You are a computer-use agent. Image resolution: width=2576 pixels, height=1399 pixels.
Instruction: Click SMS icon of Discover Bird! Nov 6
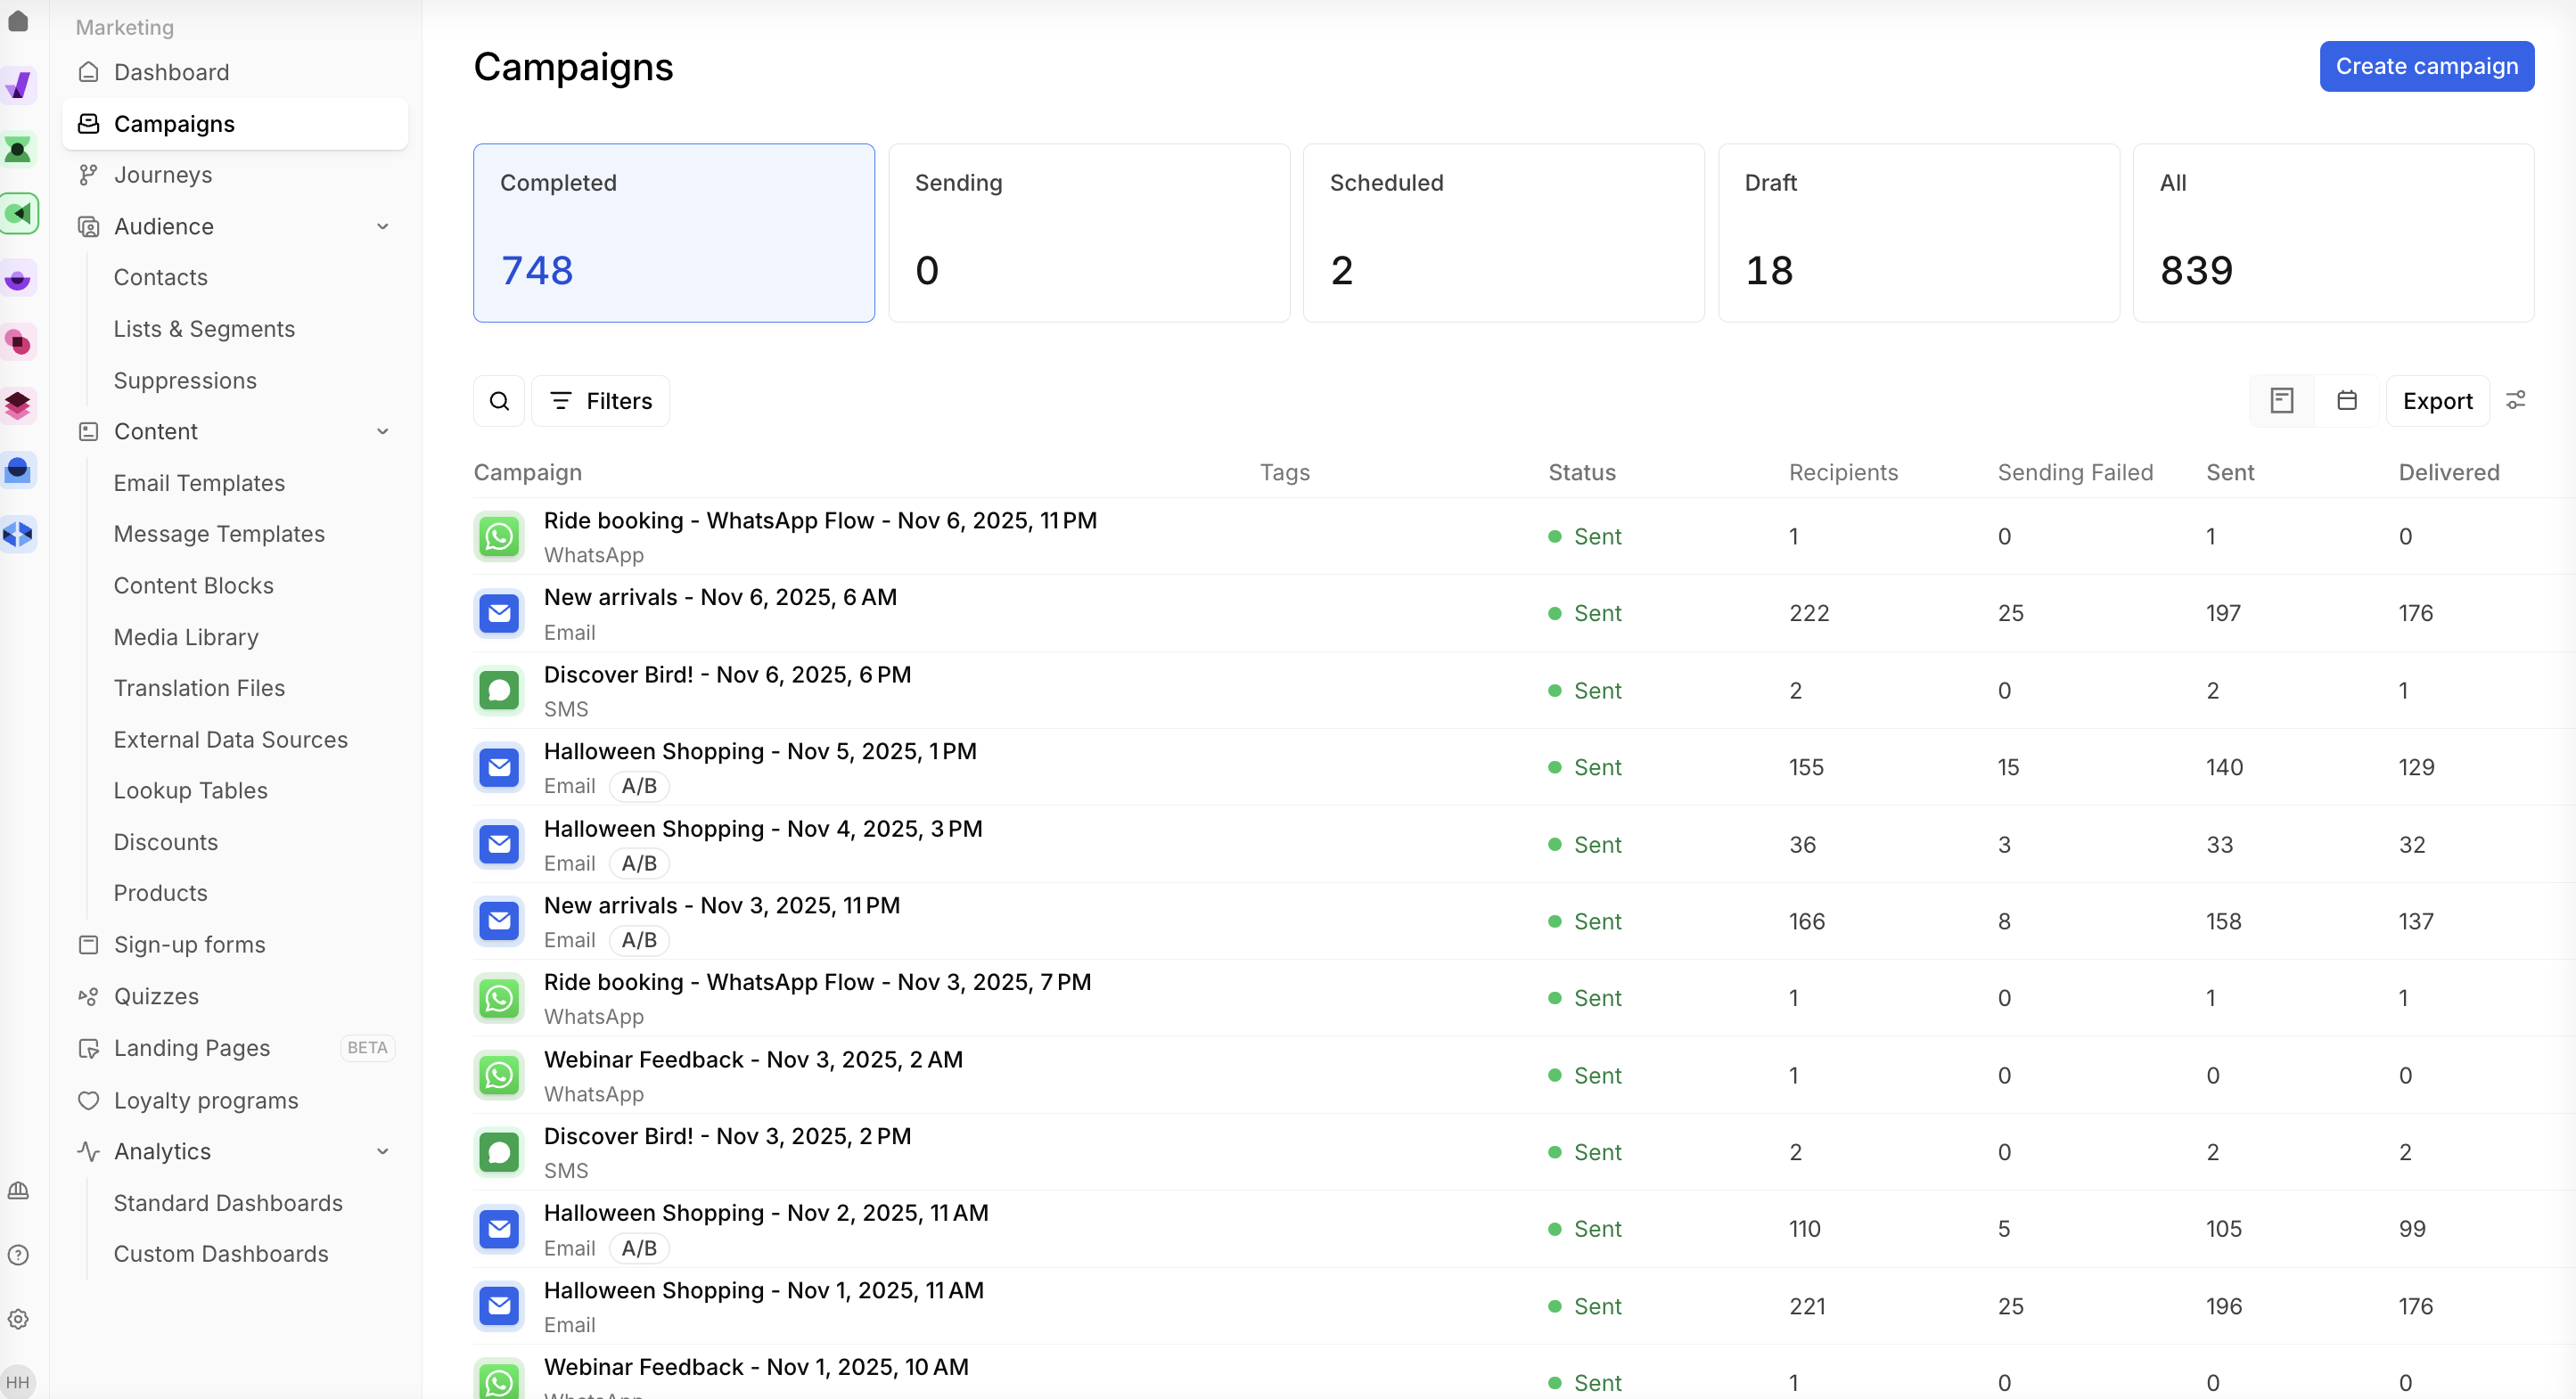(x=499, y=691)
